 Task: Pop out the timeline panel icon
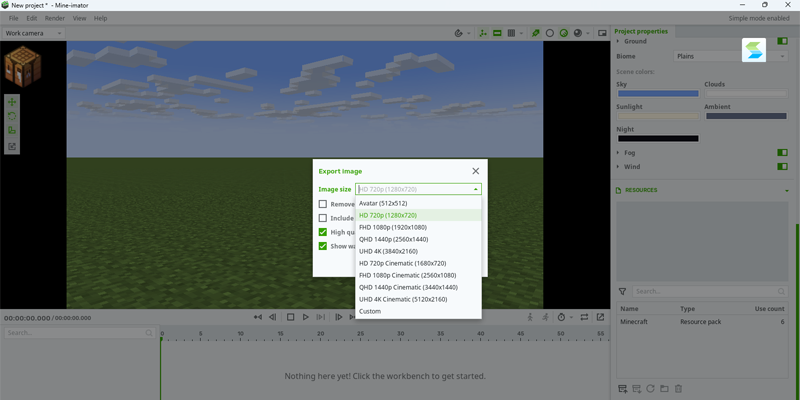[x=601, y=317]
